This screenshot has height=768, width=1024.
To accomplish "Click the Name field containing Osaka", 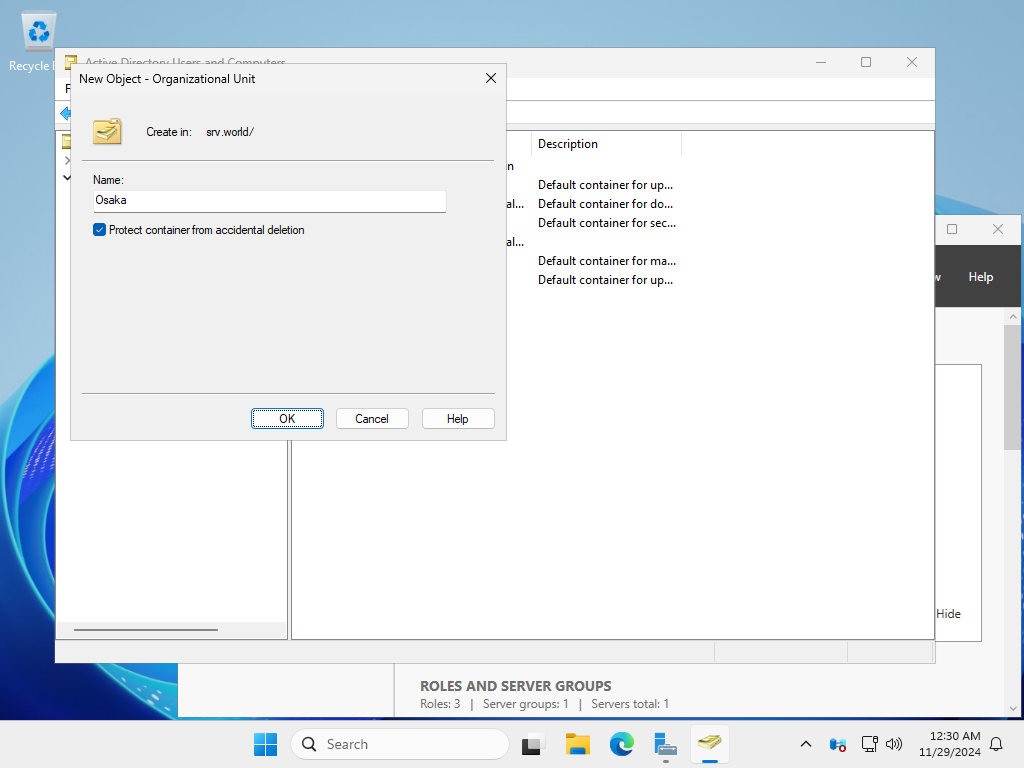I will point(269,200).
